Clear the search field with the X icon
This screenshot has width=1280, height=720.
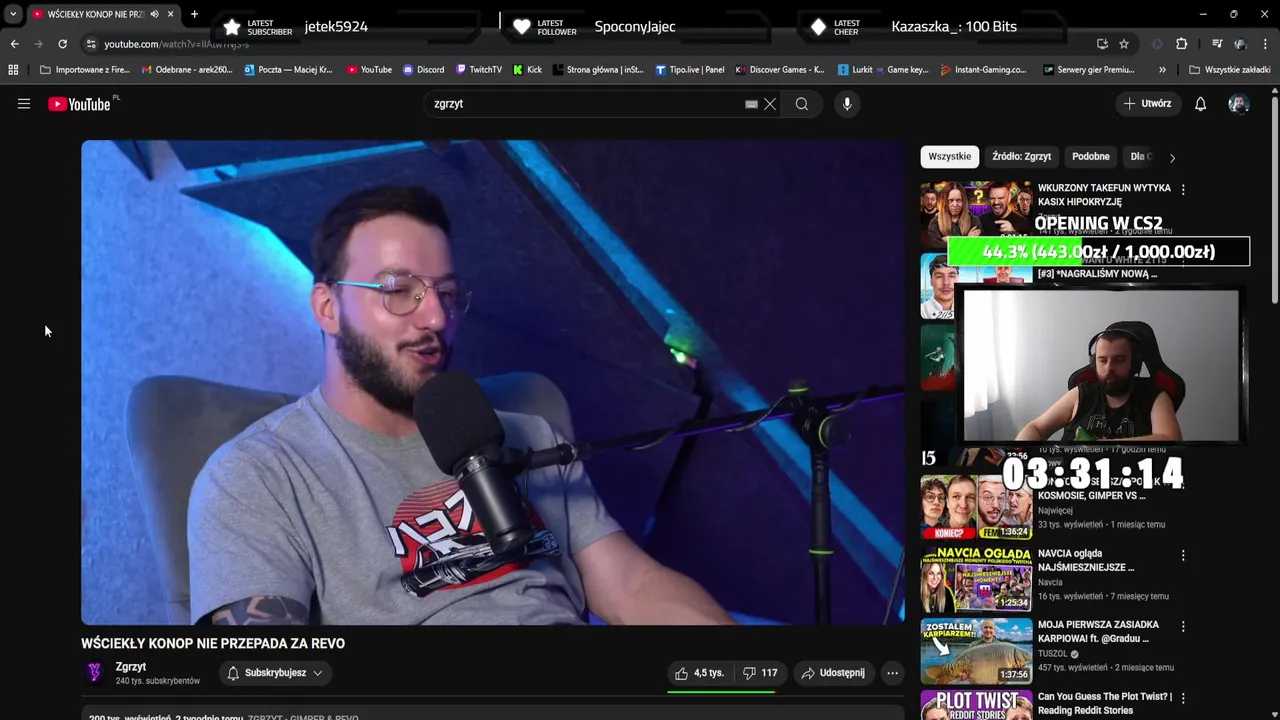[x=770, y=104]
